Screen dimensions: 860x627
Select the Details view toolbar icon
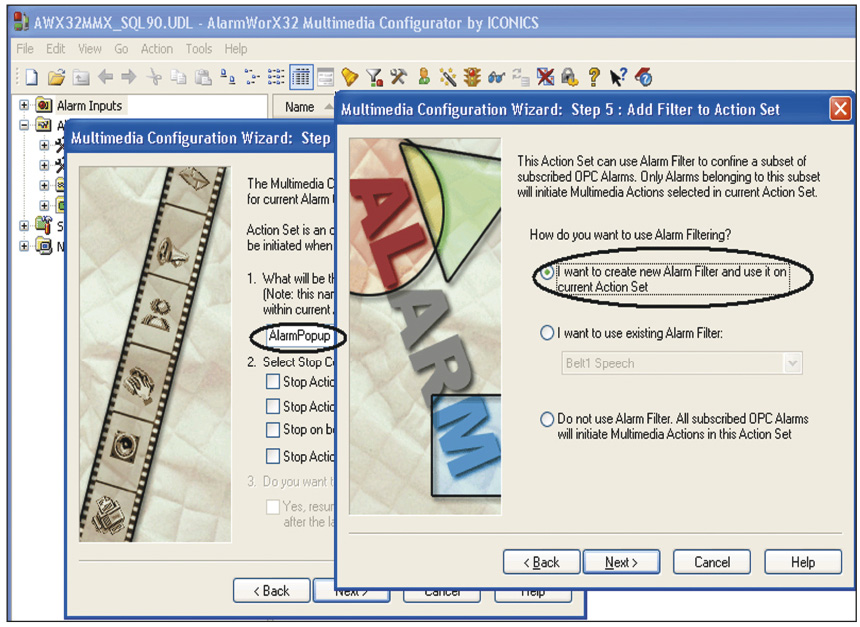click(301, 77)
